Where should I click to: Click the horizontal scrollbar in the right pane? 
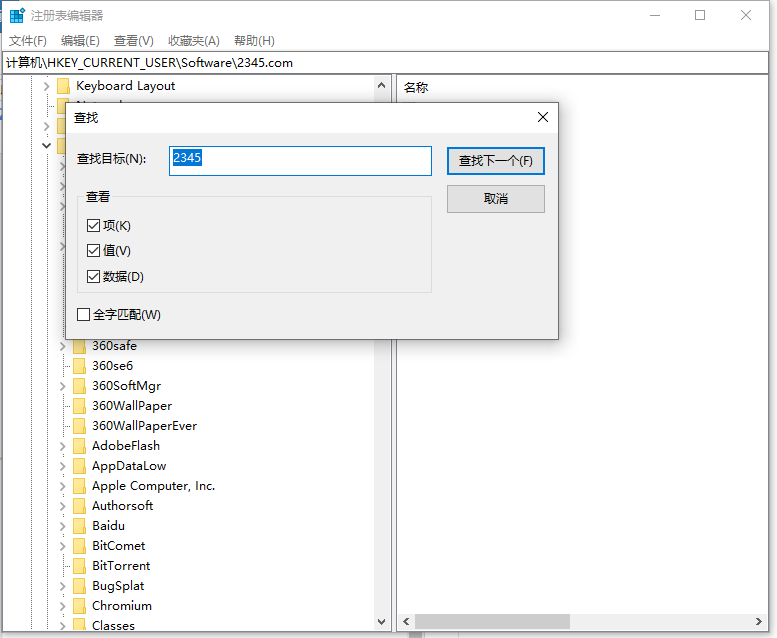point(492,622)
